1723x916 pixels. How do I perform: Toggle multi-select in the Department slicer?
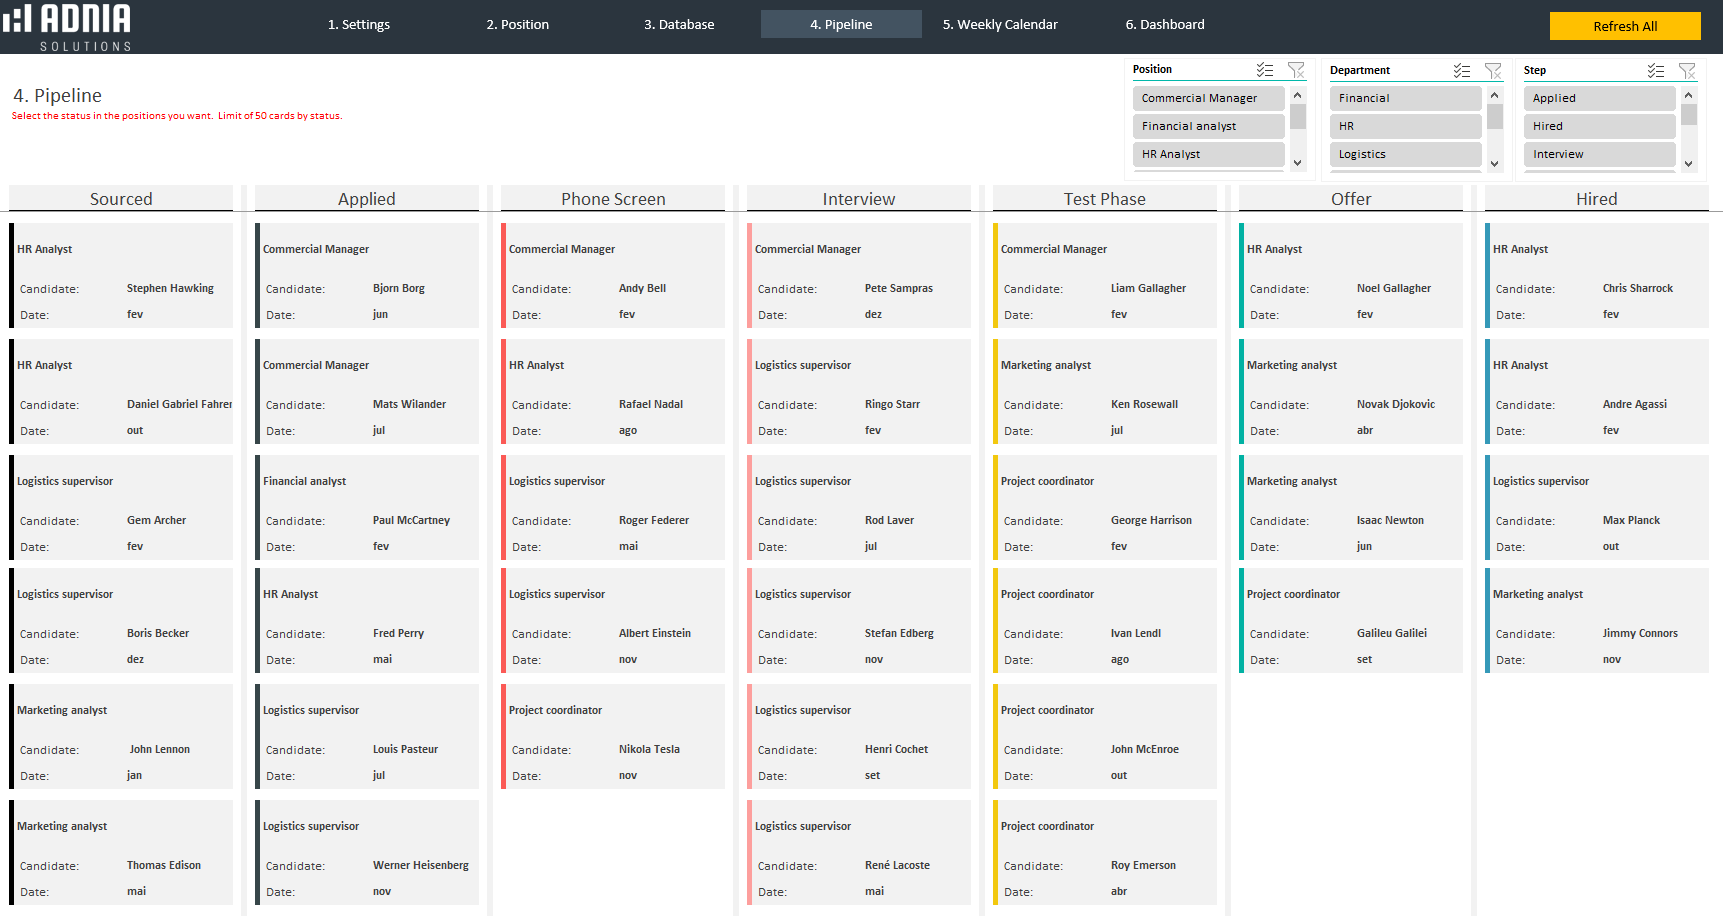click(x=1462, y=71)
